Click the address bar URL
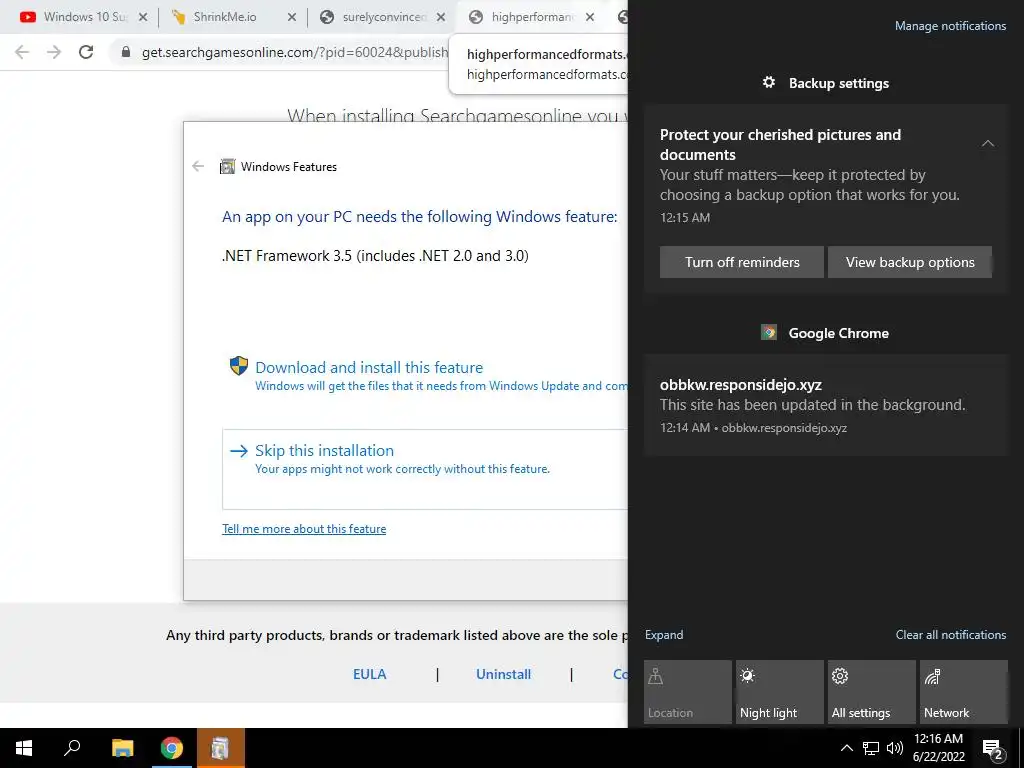 pos(295,52)
